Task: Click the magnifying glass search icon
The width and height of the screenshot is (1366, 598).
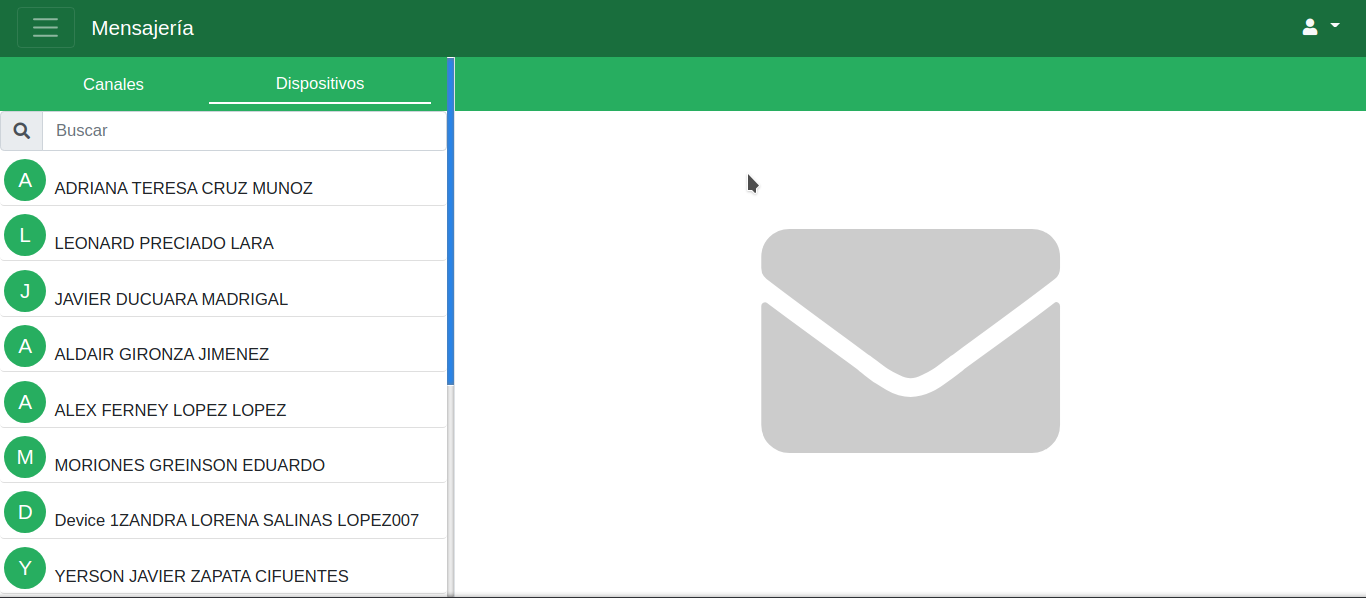Action: click(x=22, y=131)
